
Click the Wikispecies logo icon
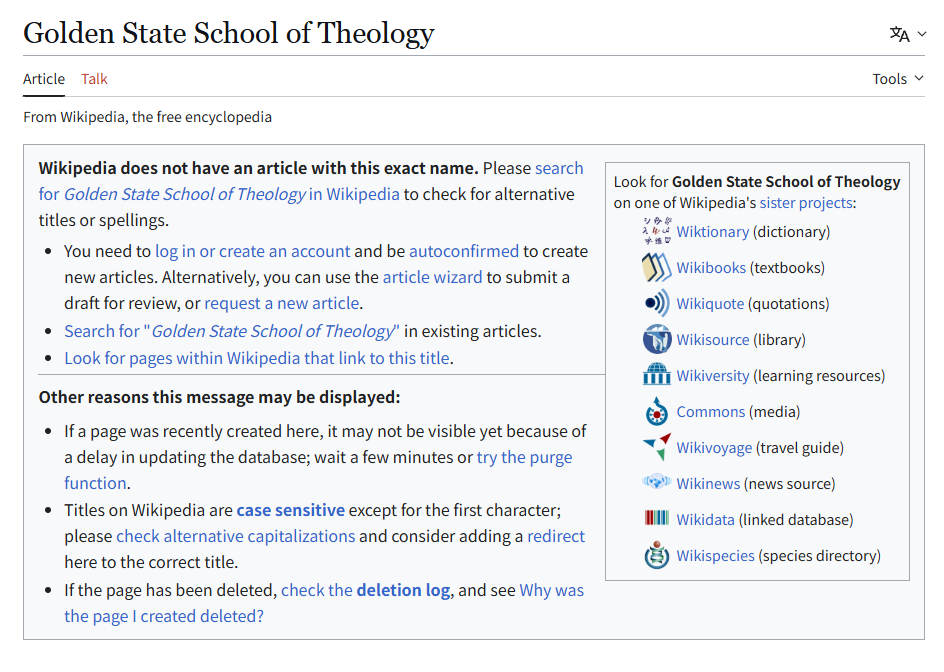pos(656,555)
